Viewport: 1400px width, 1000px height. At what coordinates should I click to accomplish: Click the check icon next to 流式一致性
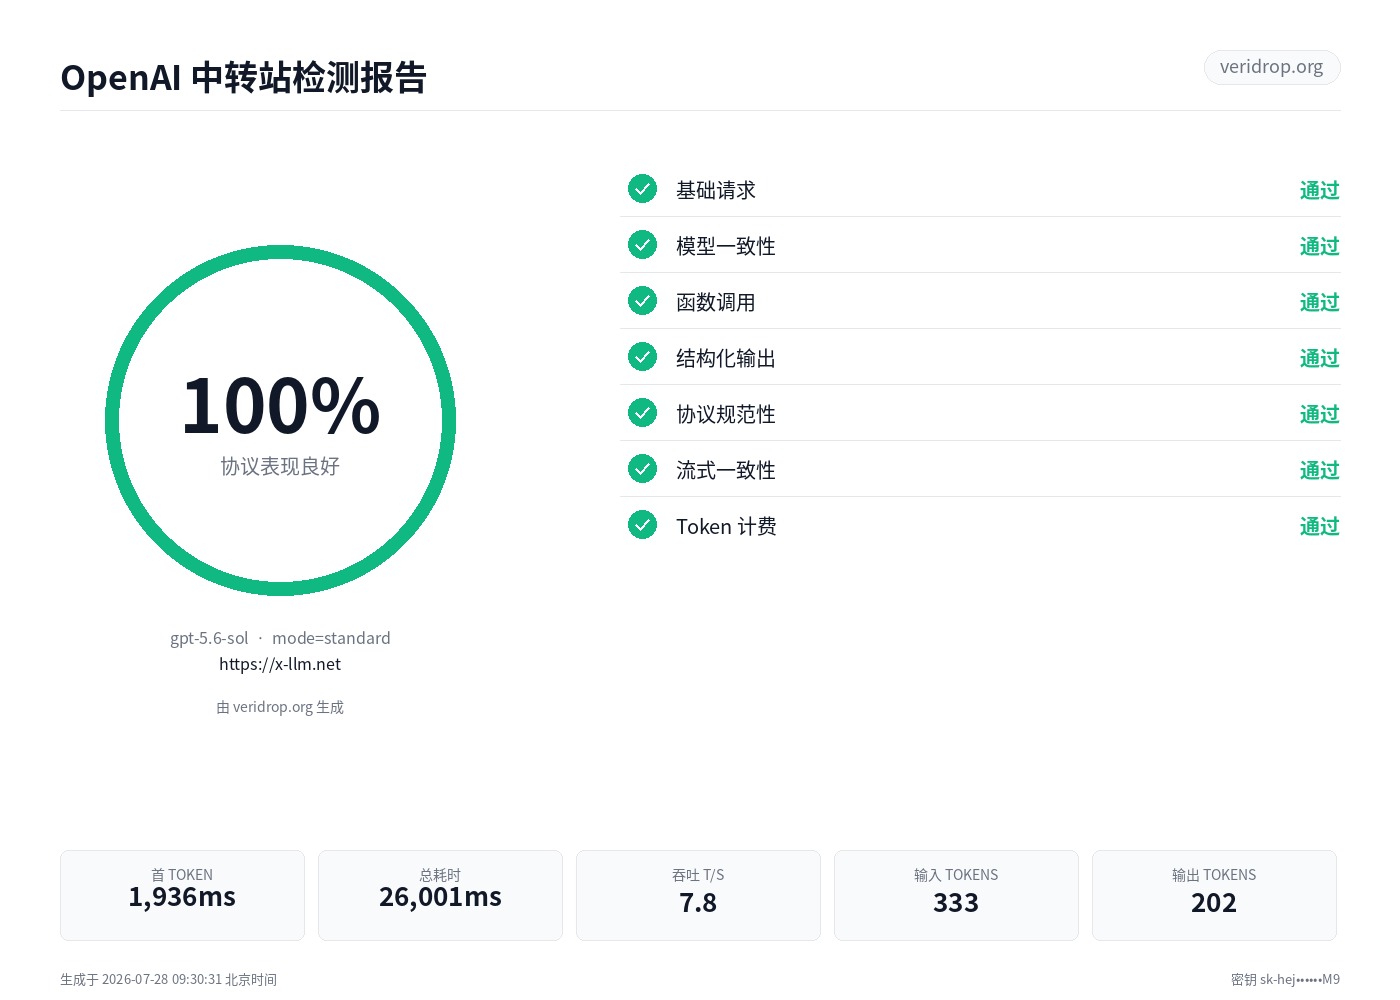point(642,468)
